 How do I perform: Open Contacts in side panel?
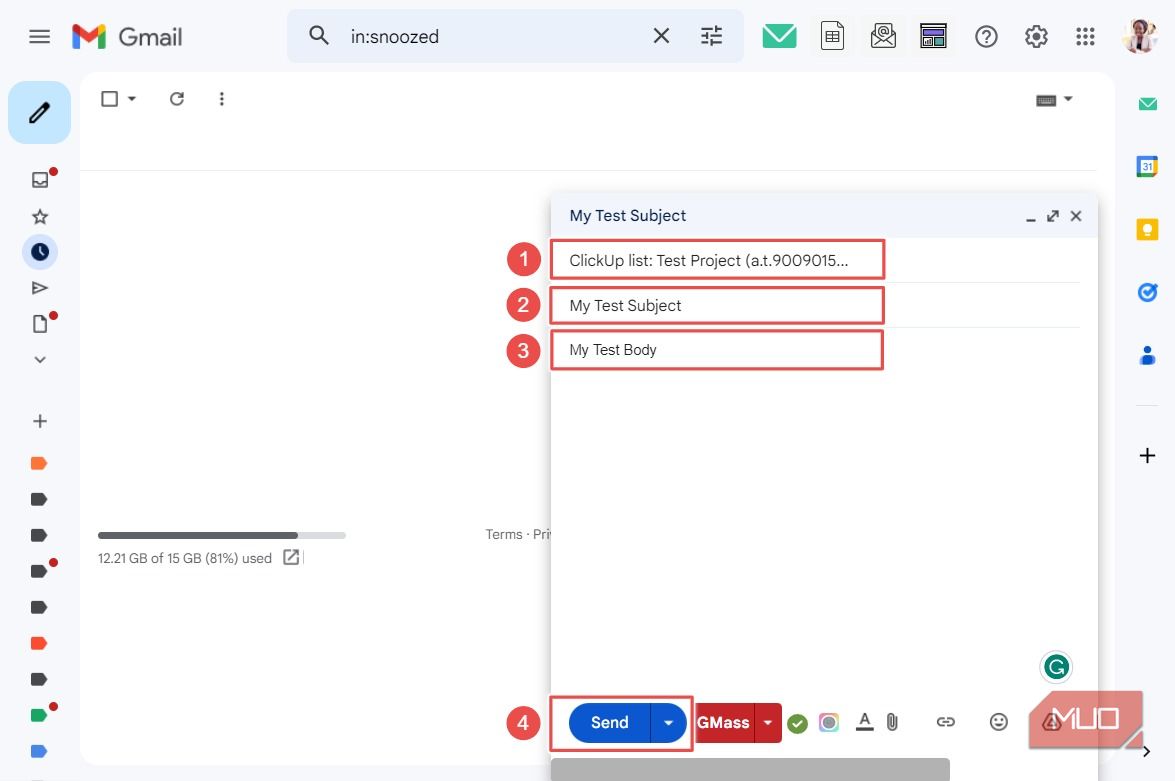pyautogui.click(x=1147, y=355)
